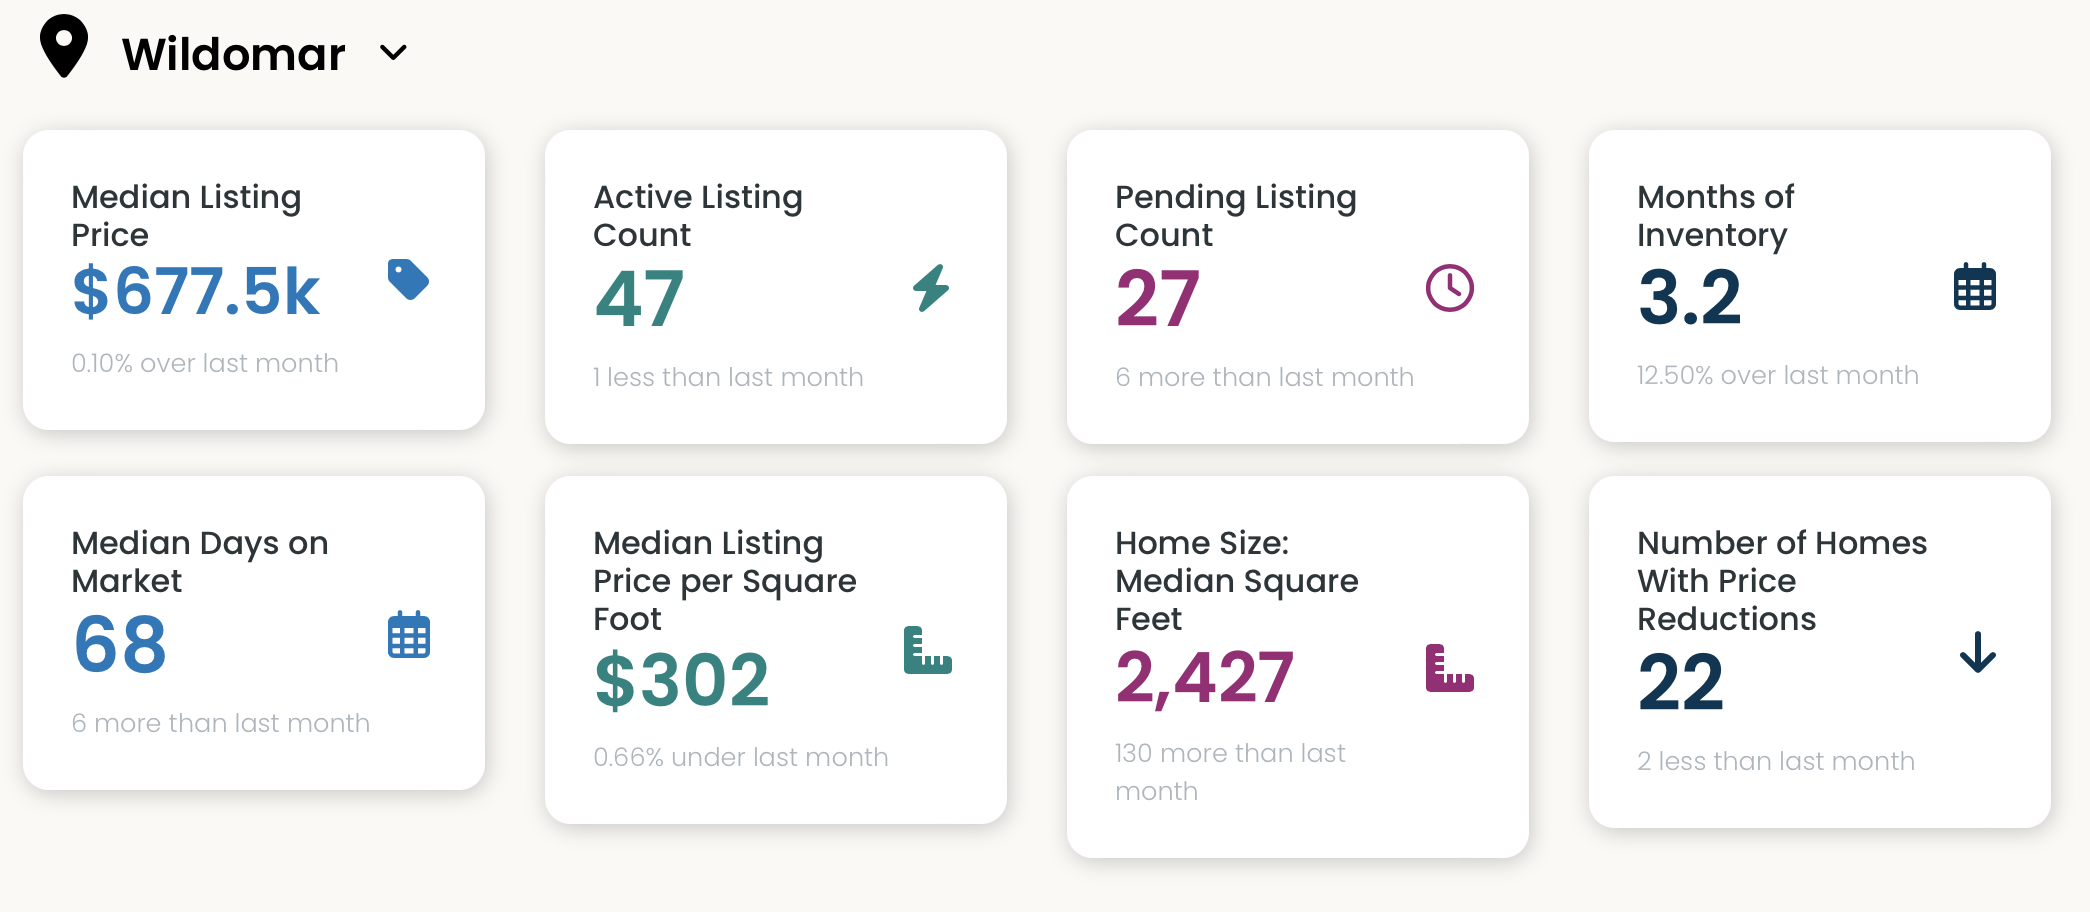Select the 47 active listing count value

point(640,299)
